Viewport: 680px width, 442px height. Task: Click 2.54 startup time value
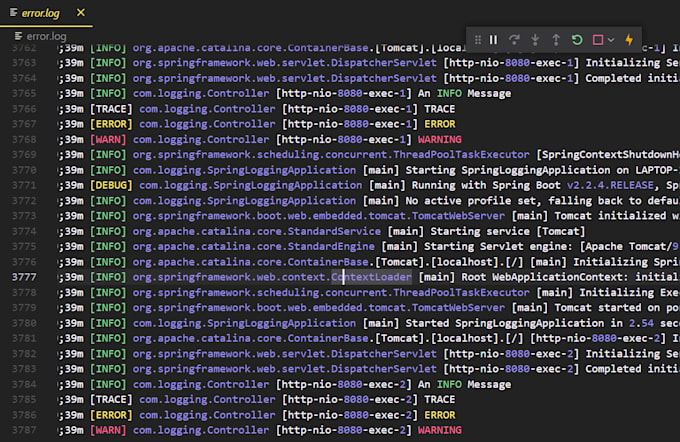pos(641,323)
